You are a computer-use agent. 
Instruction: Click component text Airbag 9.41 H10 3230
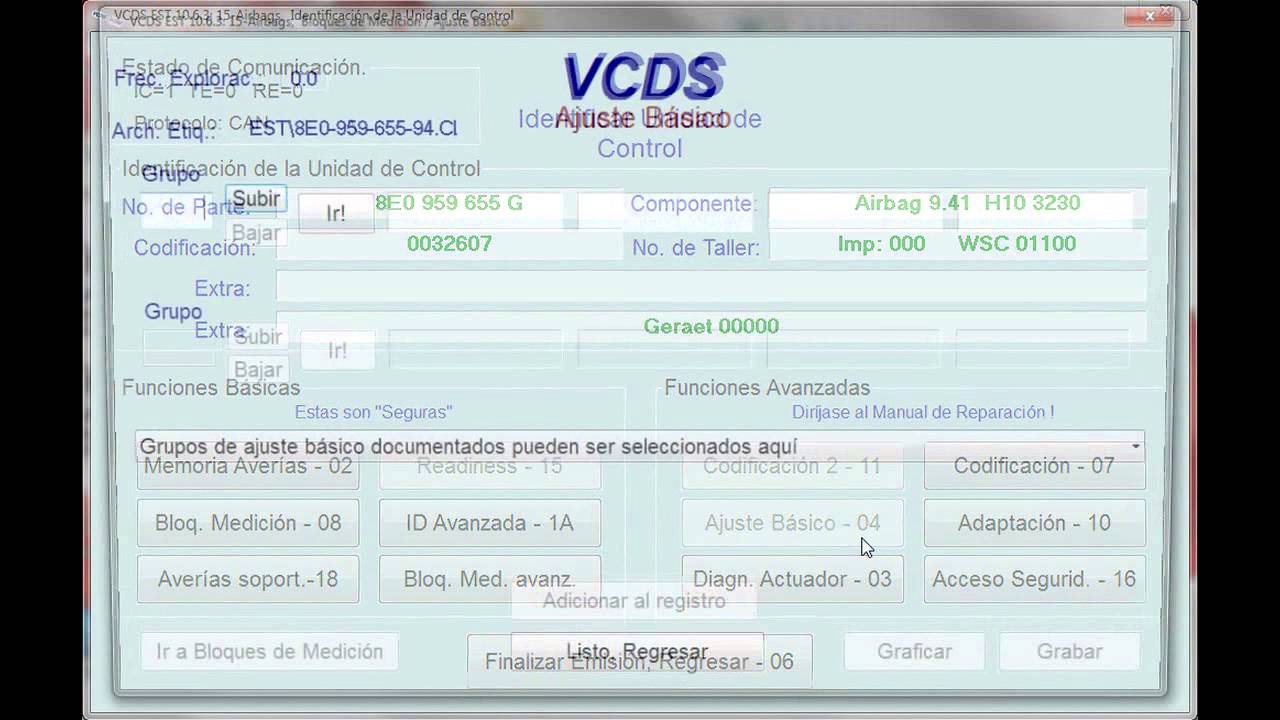967,203
